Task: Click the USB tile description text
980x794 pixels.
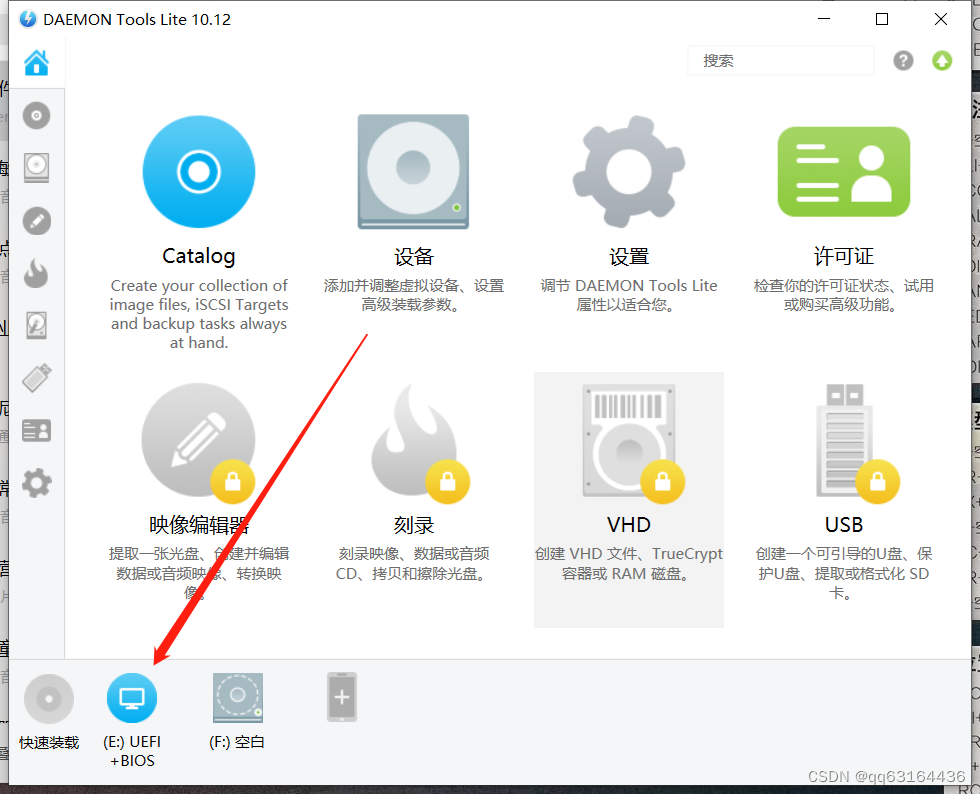Action: click(x=844, y=573)
